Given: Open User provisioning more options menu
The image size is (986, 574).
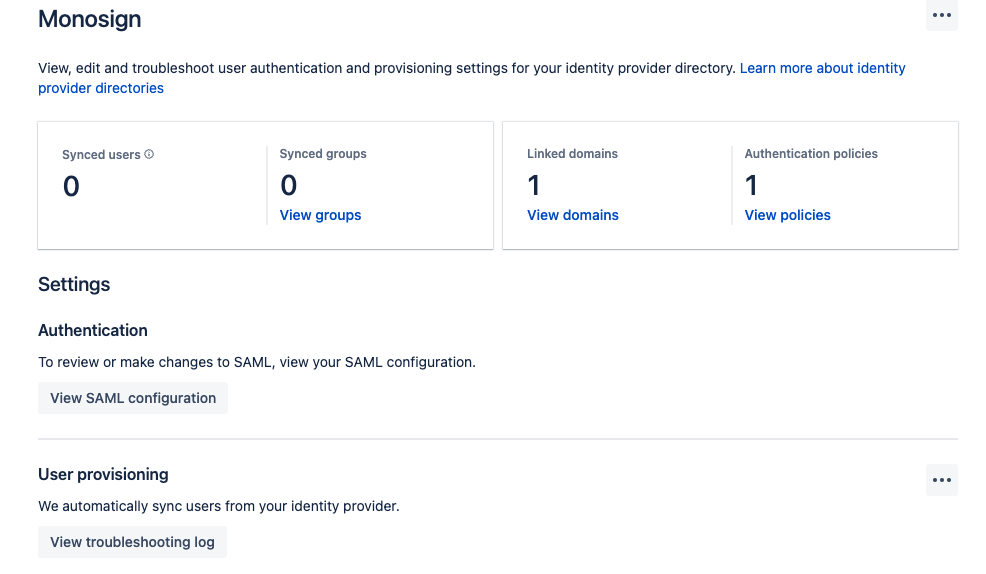Looking at the screenshot, I should 941,480.
